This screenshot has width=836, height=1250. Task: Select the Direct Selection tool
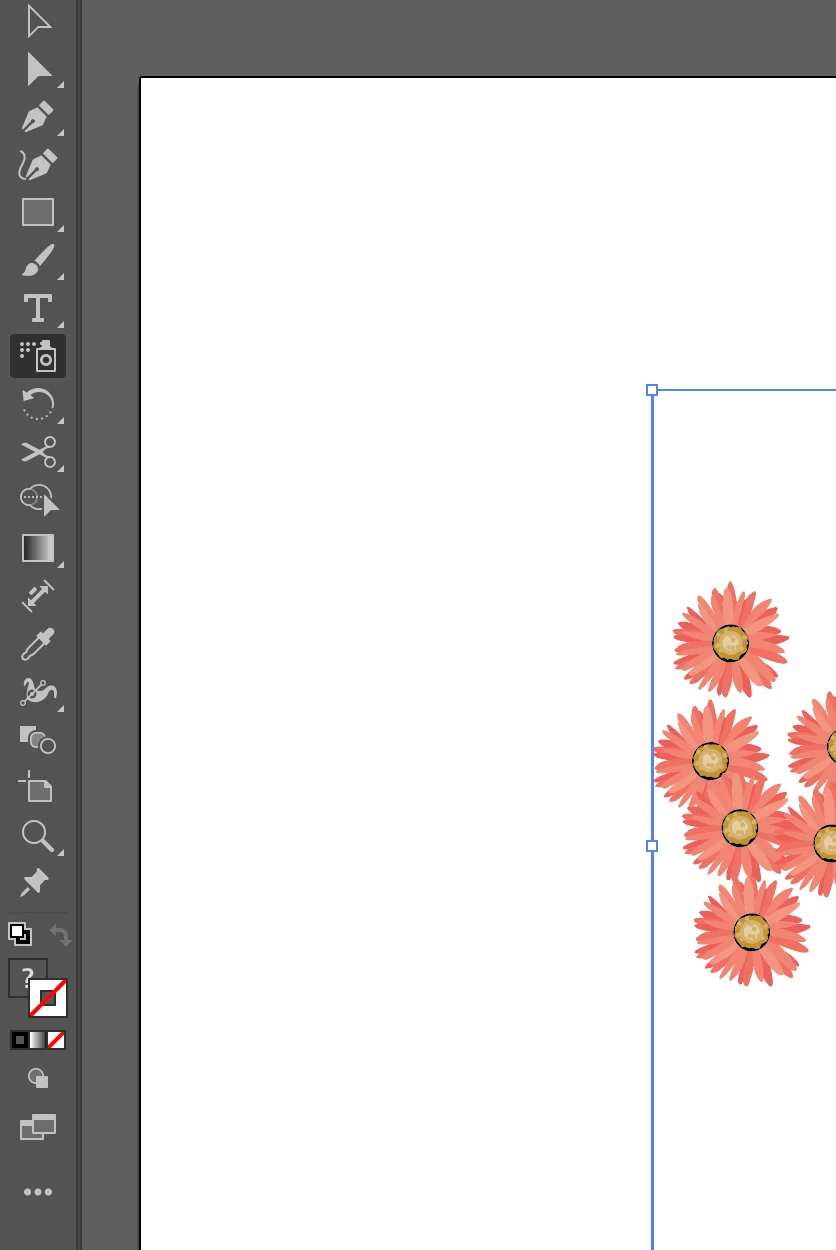[x=38, y=69]
